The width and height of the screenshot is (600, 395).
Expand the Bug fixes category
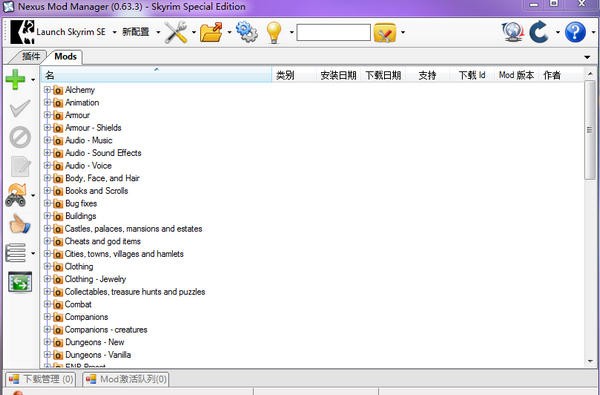coord(47,203)
